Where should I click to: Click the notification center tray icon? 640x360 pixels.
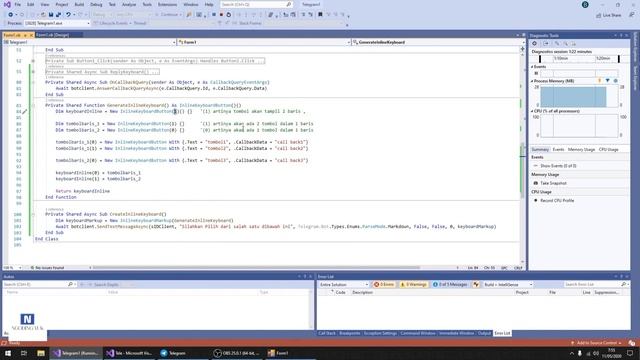(x=630, y=353)
